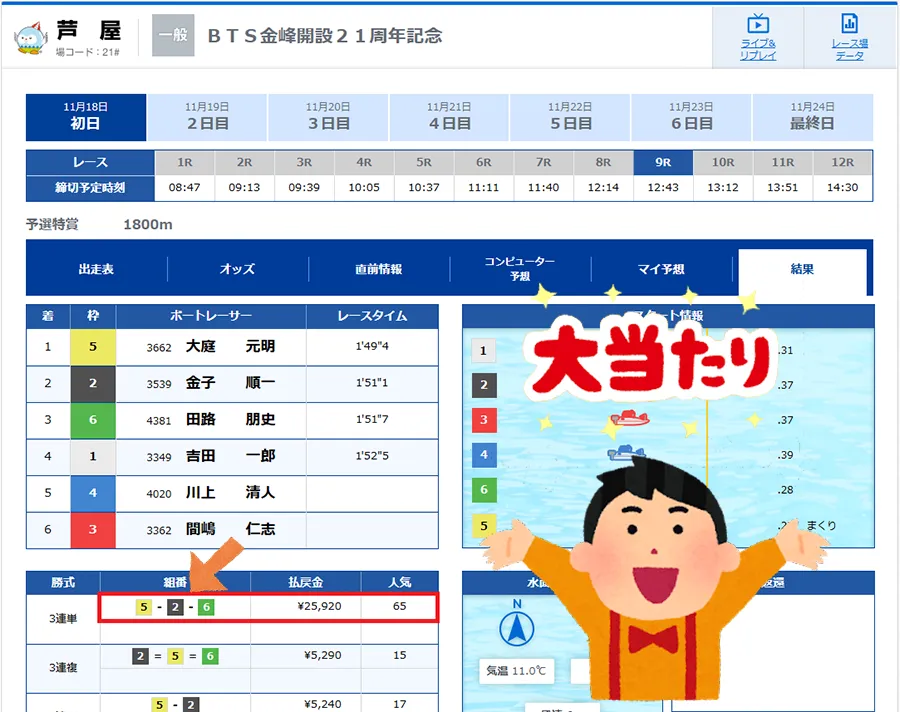The image size is (900, 712).
Task: Switch to race 10R
Action: [x=723, y=162]
